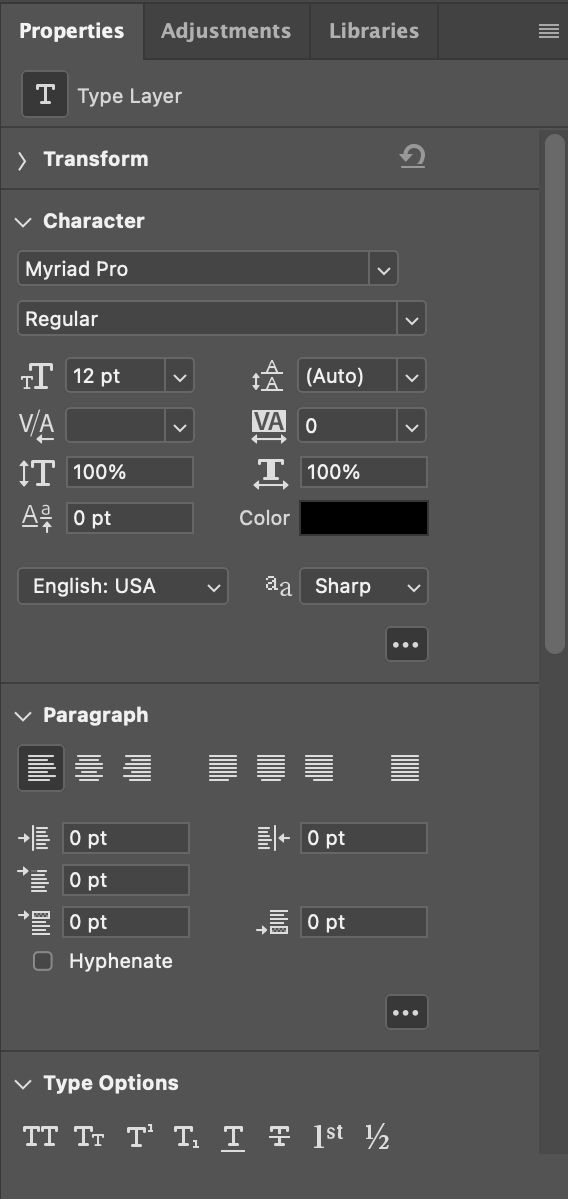Set paragraph alignment to right align text

(x=138, y=768)
